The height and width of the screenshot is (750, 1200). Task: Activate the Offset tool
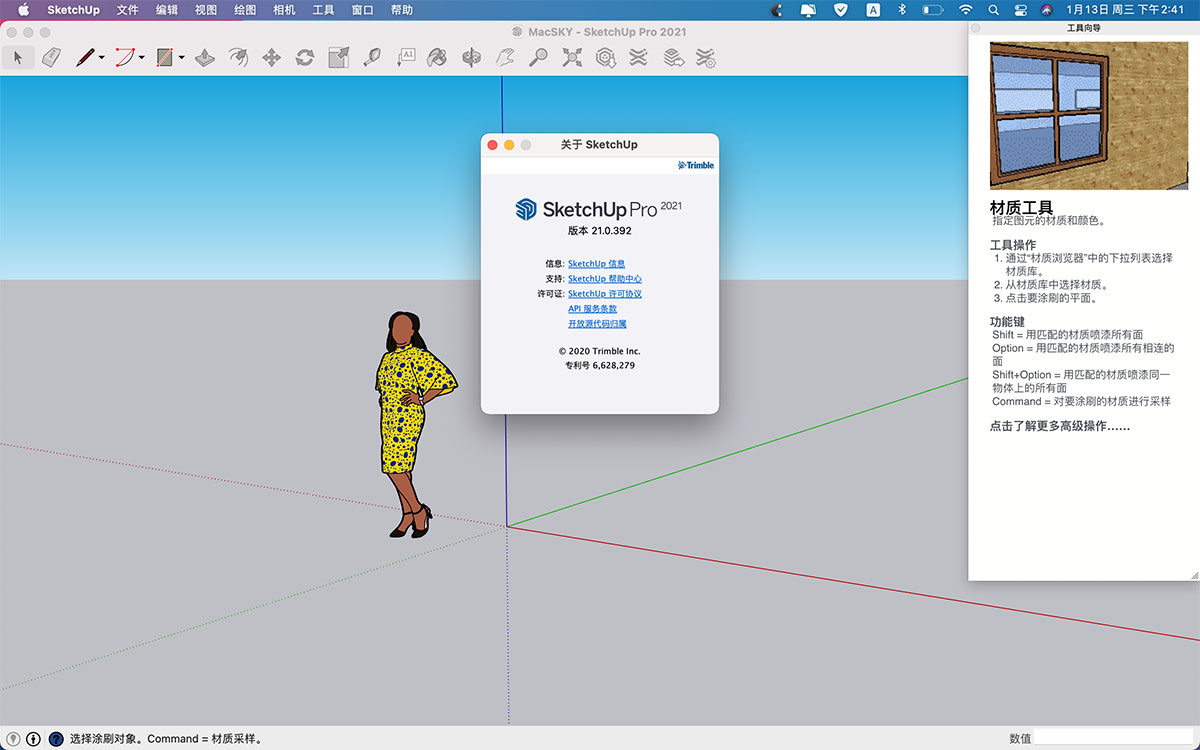tap(238, 58)
